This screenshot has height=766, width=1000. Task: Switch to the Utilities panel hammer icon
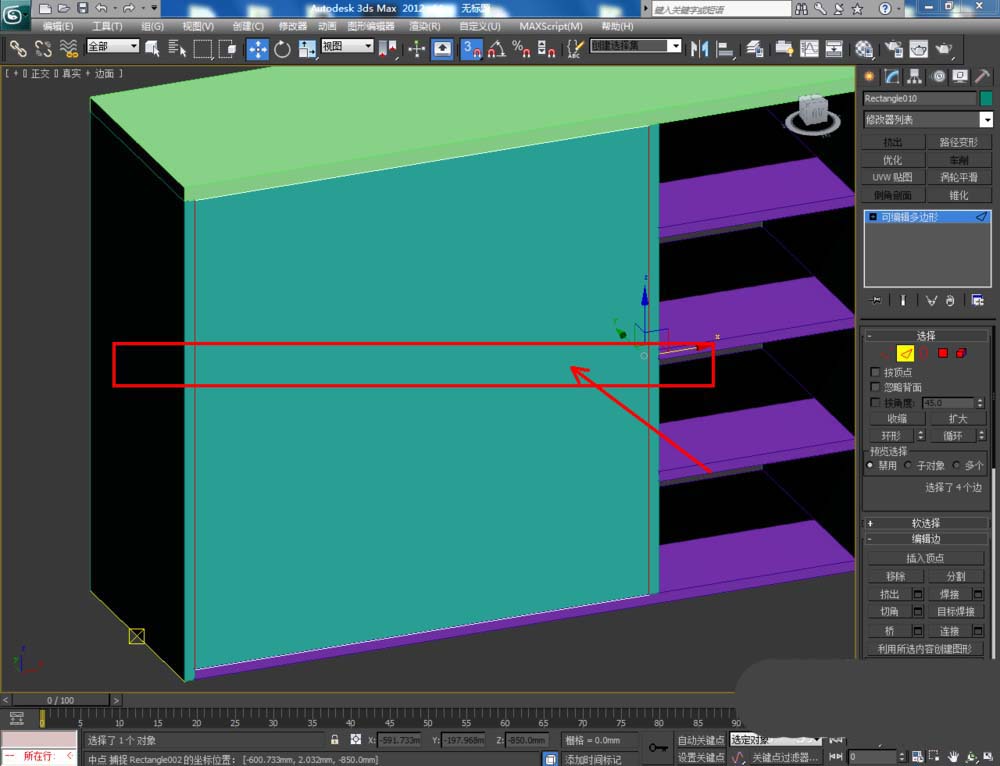(x=982, y=77)
